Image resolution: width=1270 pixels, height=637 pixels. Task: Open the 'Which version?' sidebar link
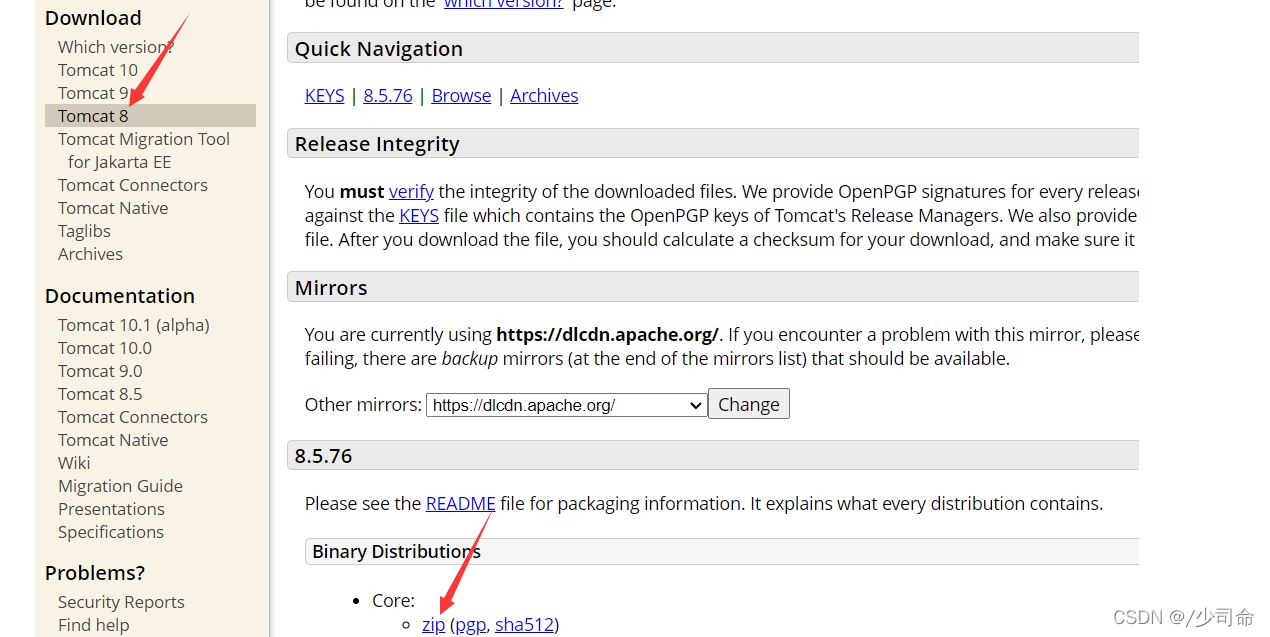pos(115,47)
